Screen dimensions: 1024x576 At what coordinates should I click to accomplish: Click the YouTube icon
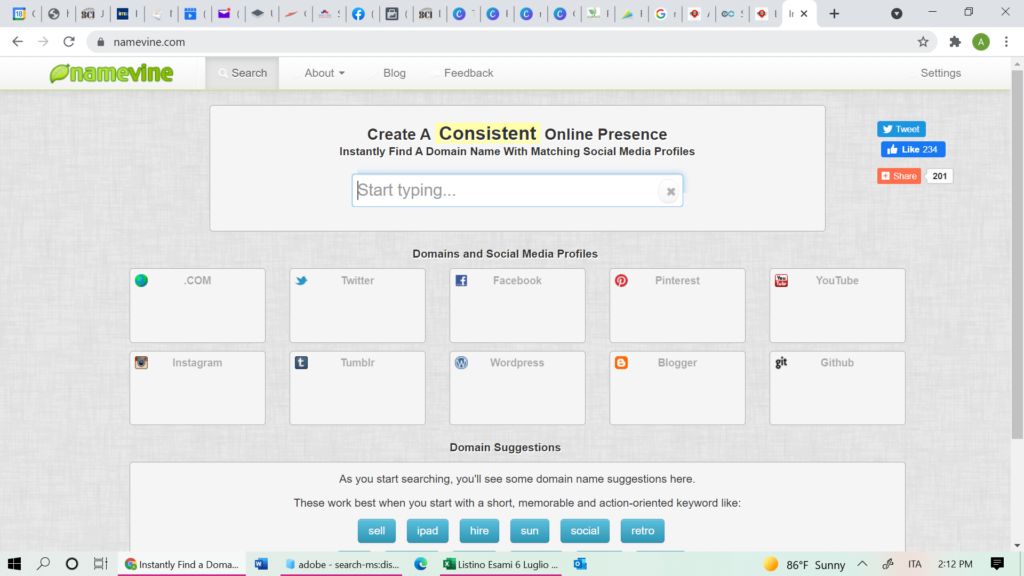pyautogui.click(x=781, y=281)
